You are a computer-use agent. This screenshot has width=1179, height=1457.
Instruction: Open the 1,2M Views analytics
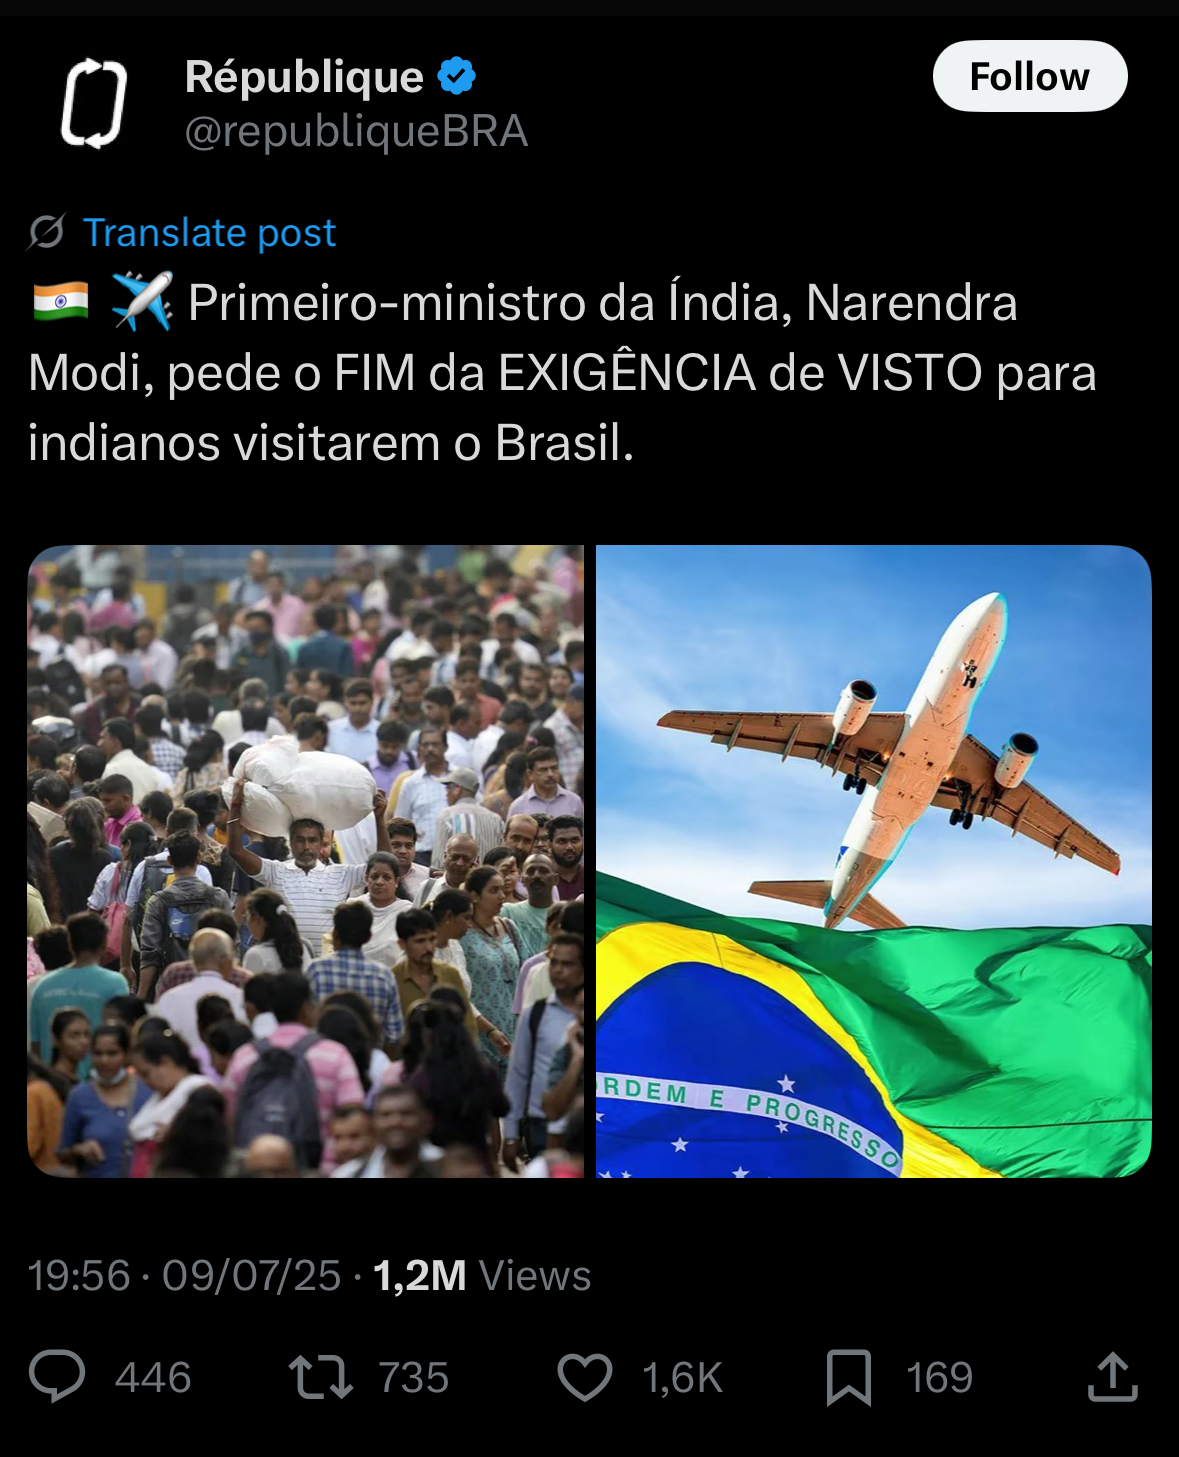point(482,1275)
